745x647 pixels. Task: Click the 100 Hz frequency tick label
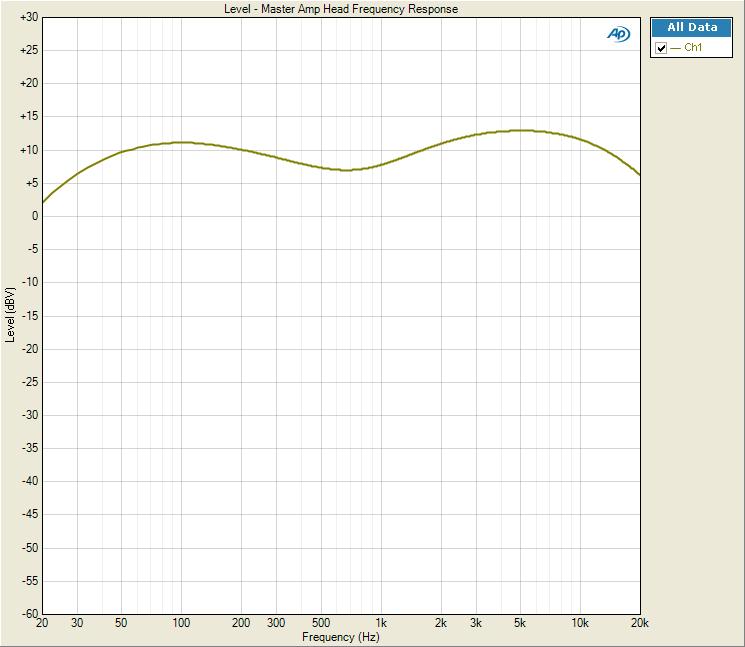coord(181,623)
